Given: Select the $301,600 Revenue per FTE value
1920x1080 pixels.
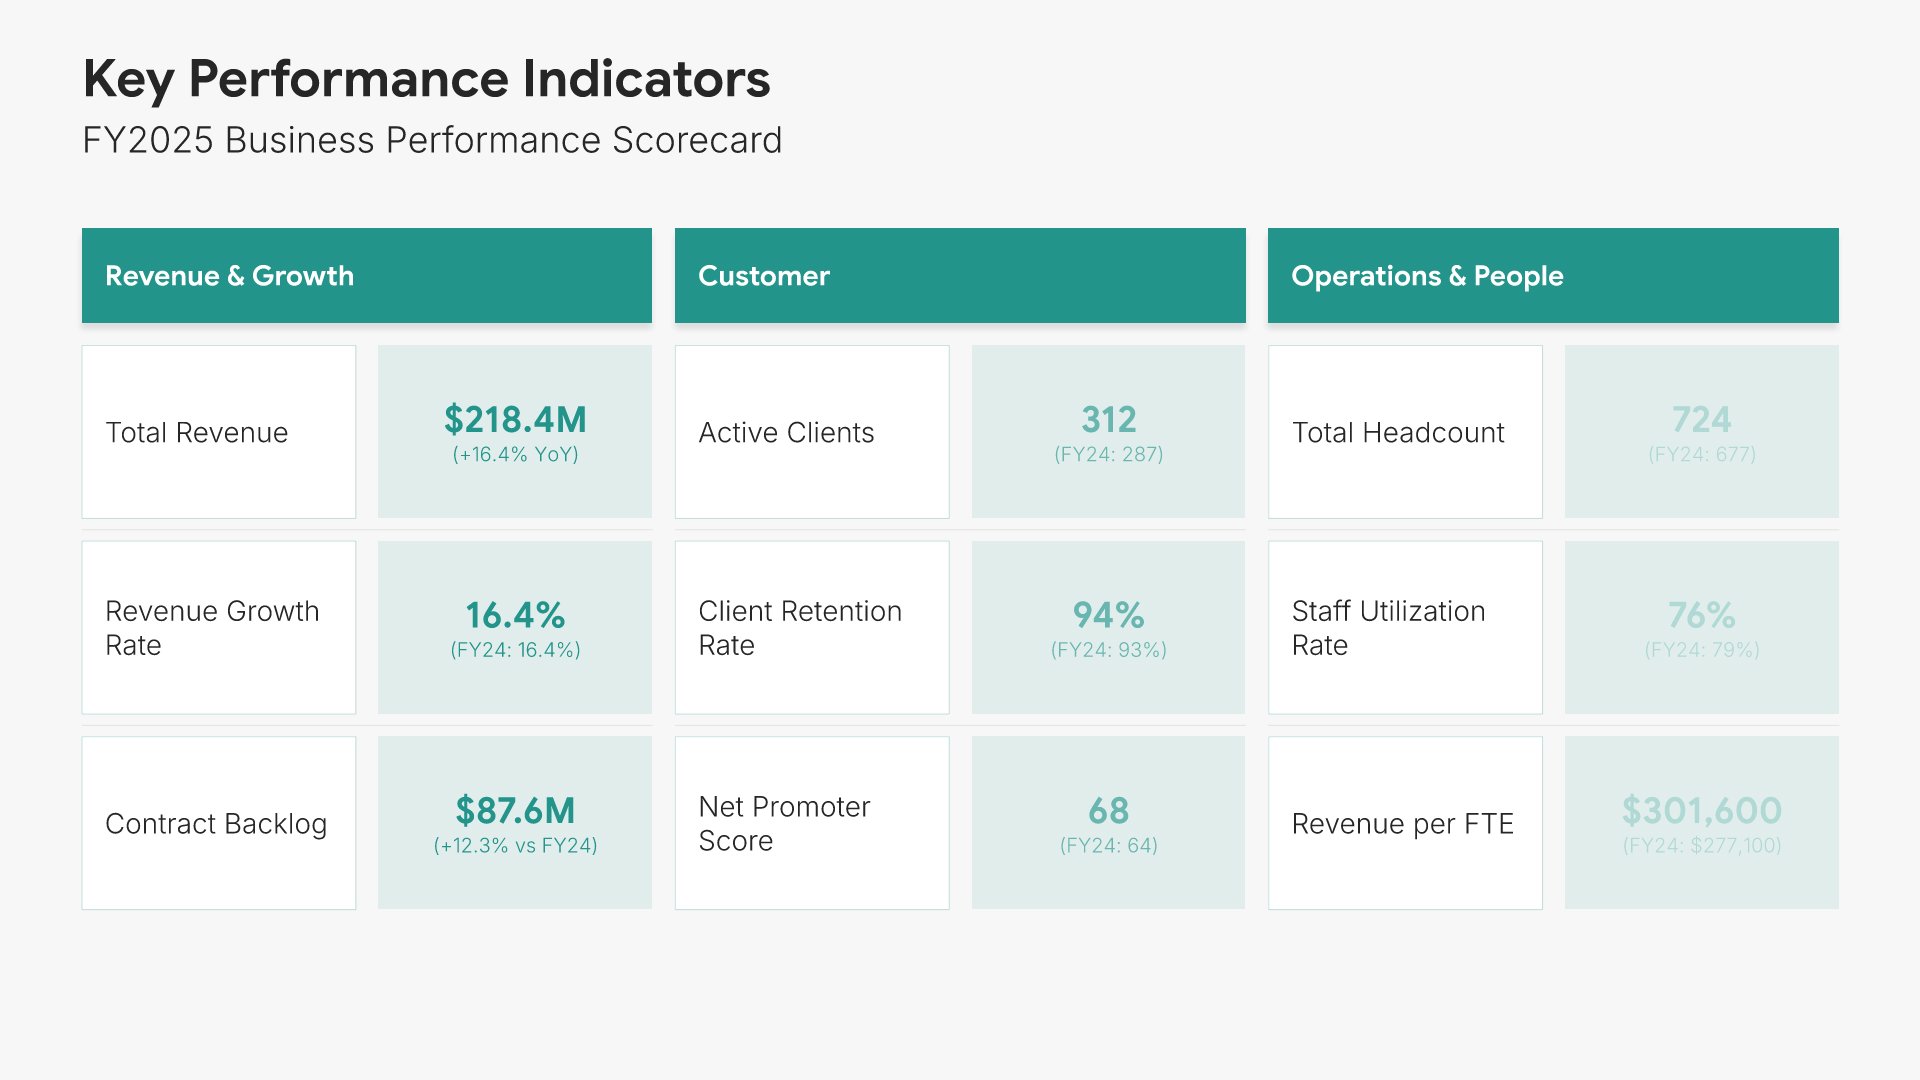Looking at the screenshot, I should (1701, 811).
